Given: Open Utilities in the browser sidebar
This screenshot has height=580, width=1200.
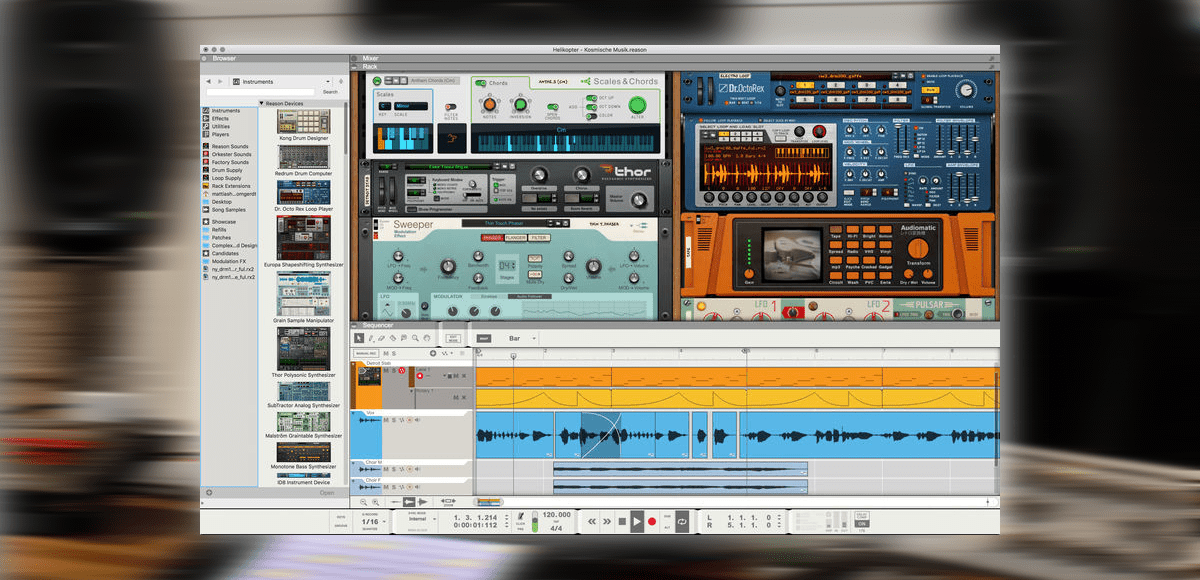Looking at the screenshot, I should pyautogui.click(x=217, y=126).
